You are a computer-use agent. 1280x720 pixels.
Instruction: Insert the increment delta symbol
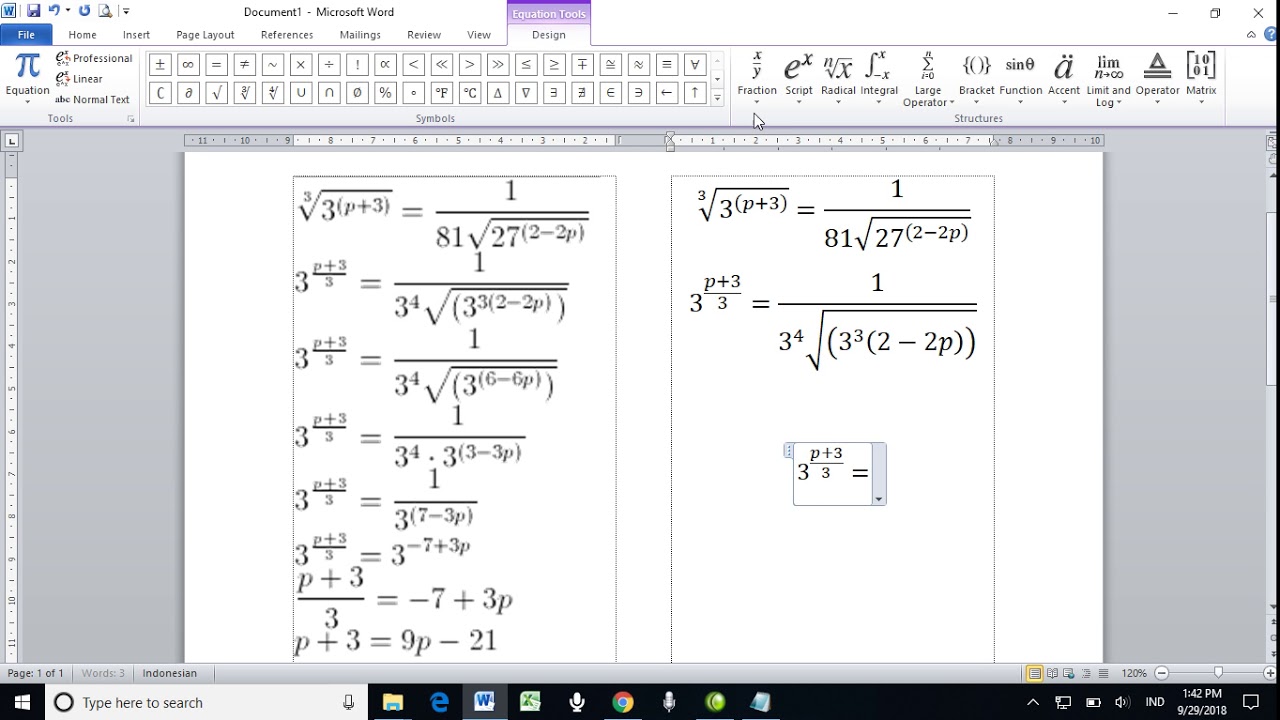coord(498,93)
